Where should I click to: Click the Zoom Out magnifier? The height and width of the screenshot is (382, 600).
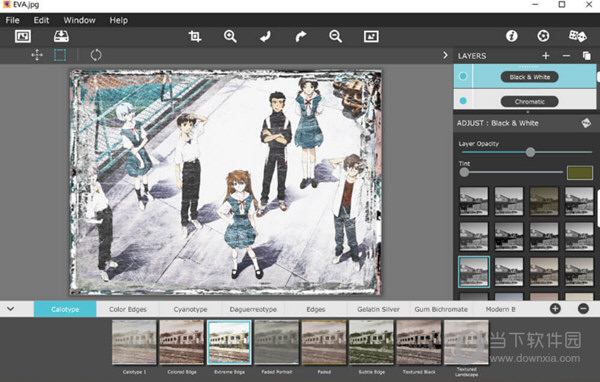pyautogui.click(x=336, y=36)
